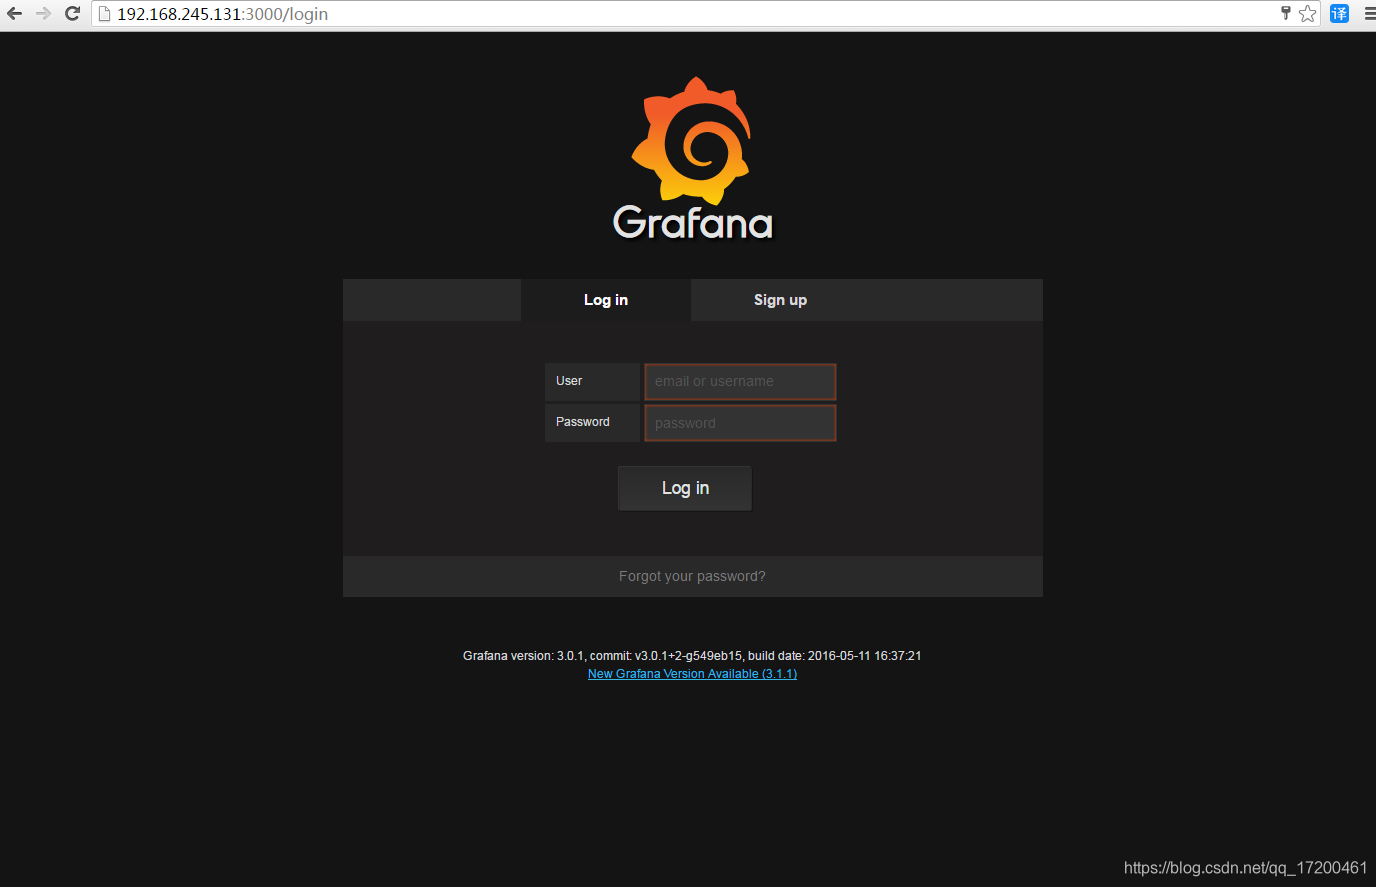This screenshot has height=887, width=1376.
Task: Reload the page with refresh icon
Action: point(72,14)
